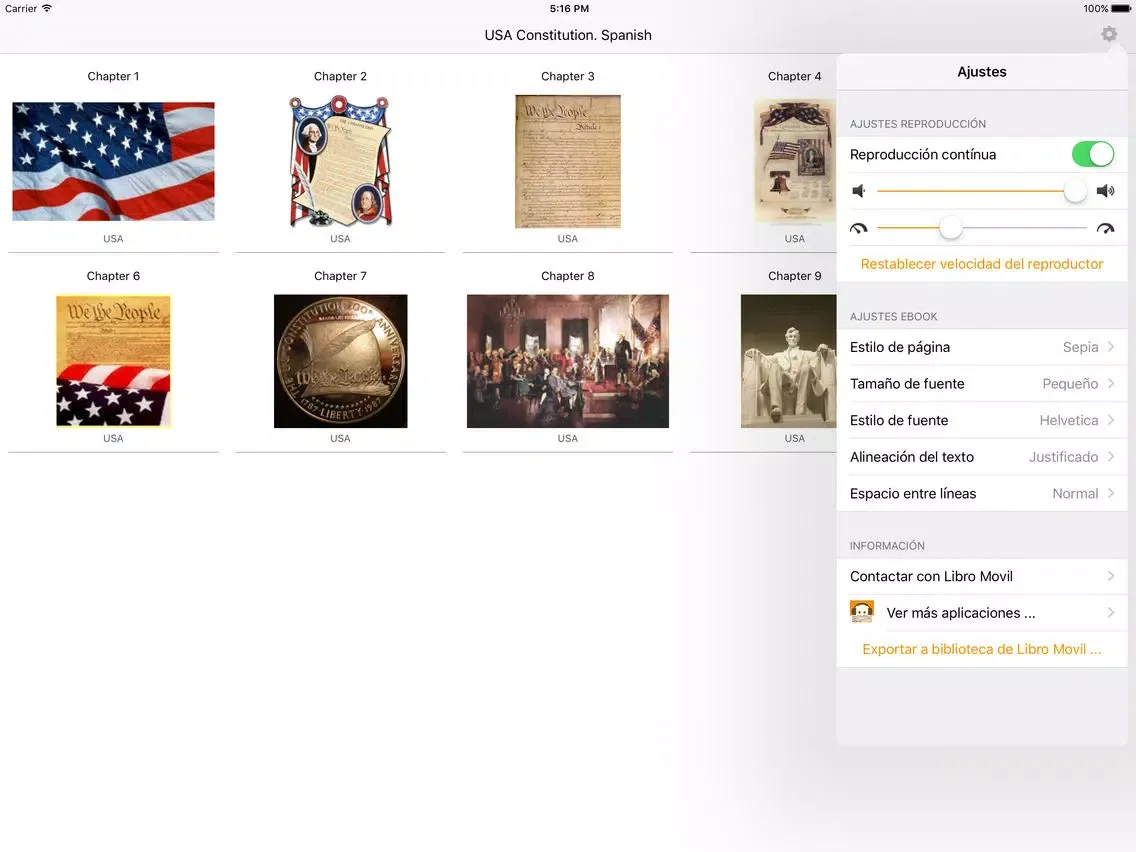Open Estilo de página option
The width and height of the screenshot is (1136, 852).
pos(982,347)
